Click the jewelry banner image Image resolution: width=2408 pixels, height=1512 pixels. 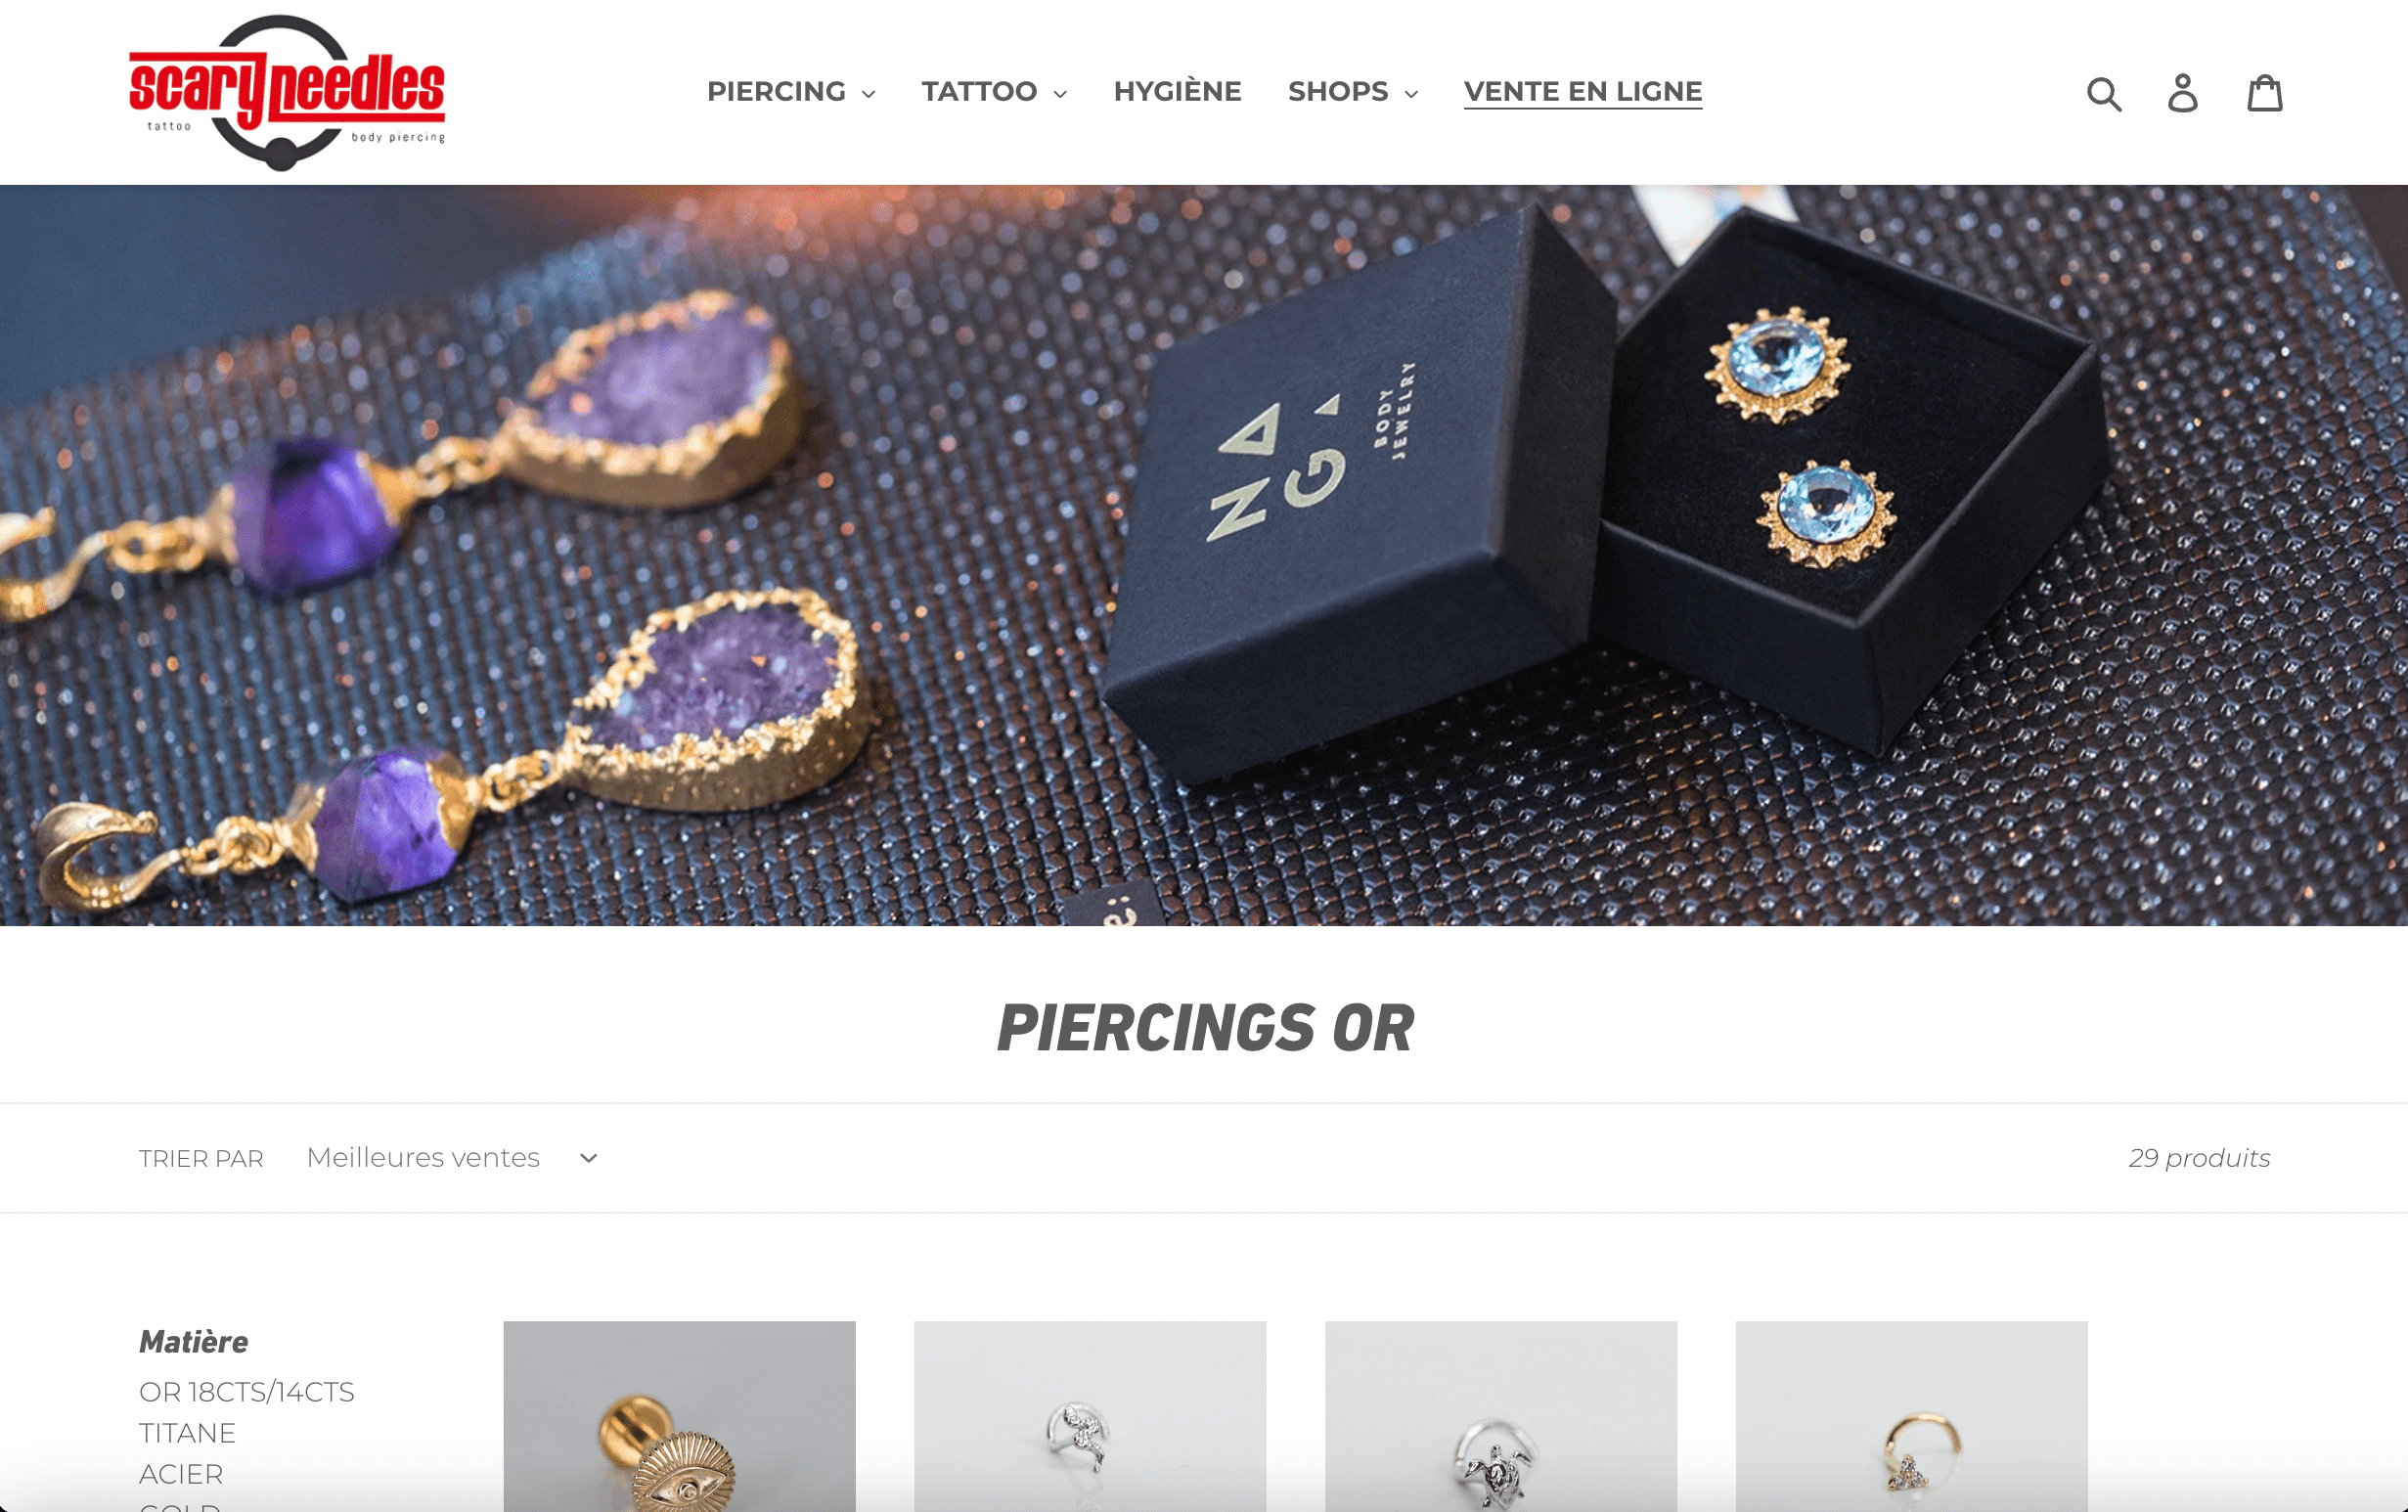pyautogui.click(x=1204, y=555)
